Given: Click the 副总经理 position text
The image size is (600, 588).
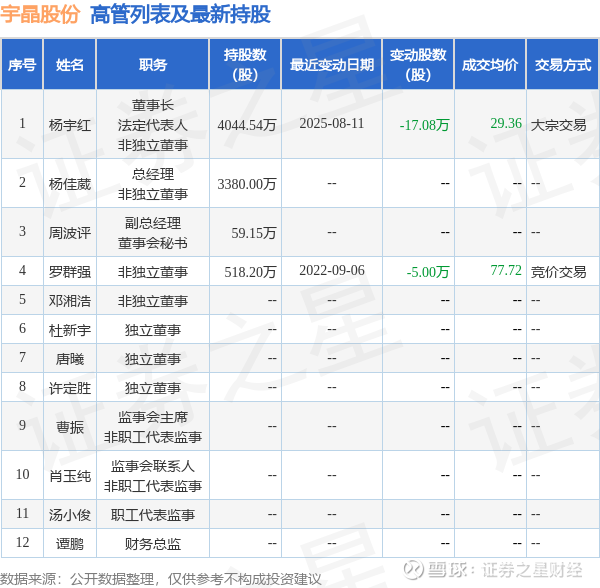Looking at the screenshot, I should coord(153,223).
